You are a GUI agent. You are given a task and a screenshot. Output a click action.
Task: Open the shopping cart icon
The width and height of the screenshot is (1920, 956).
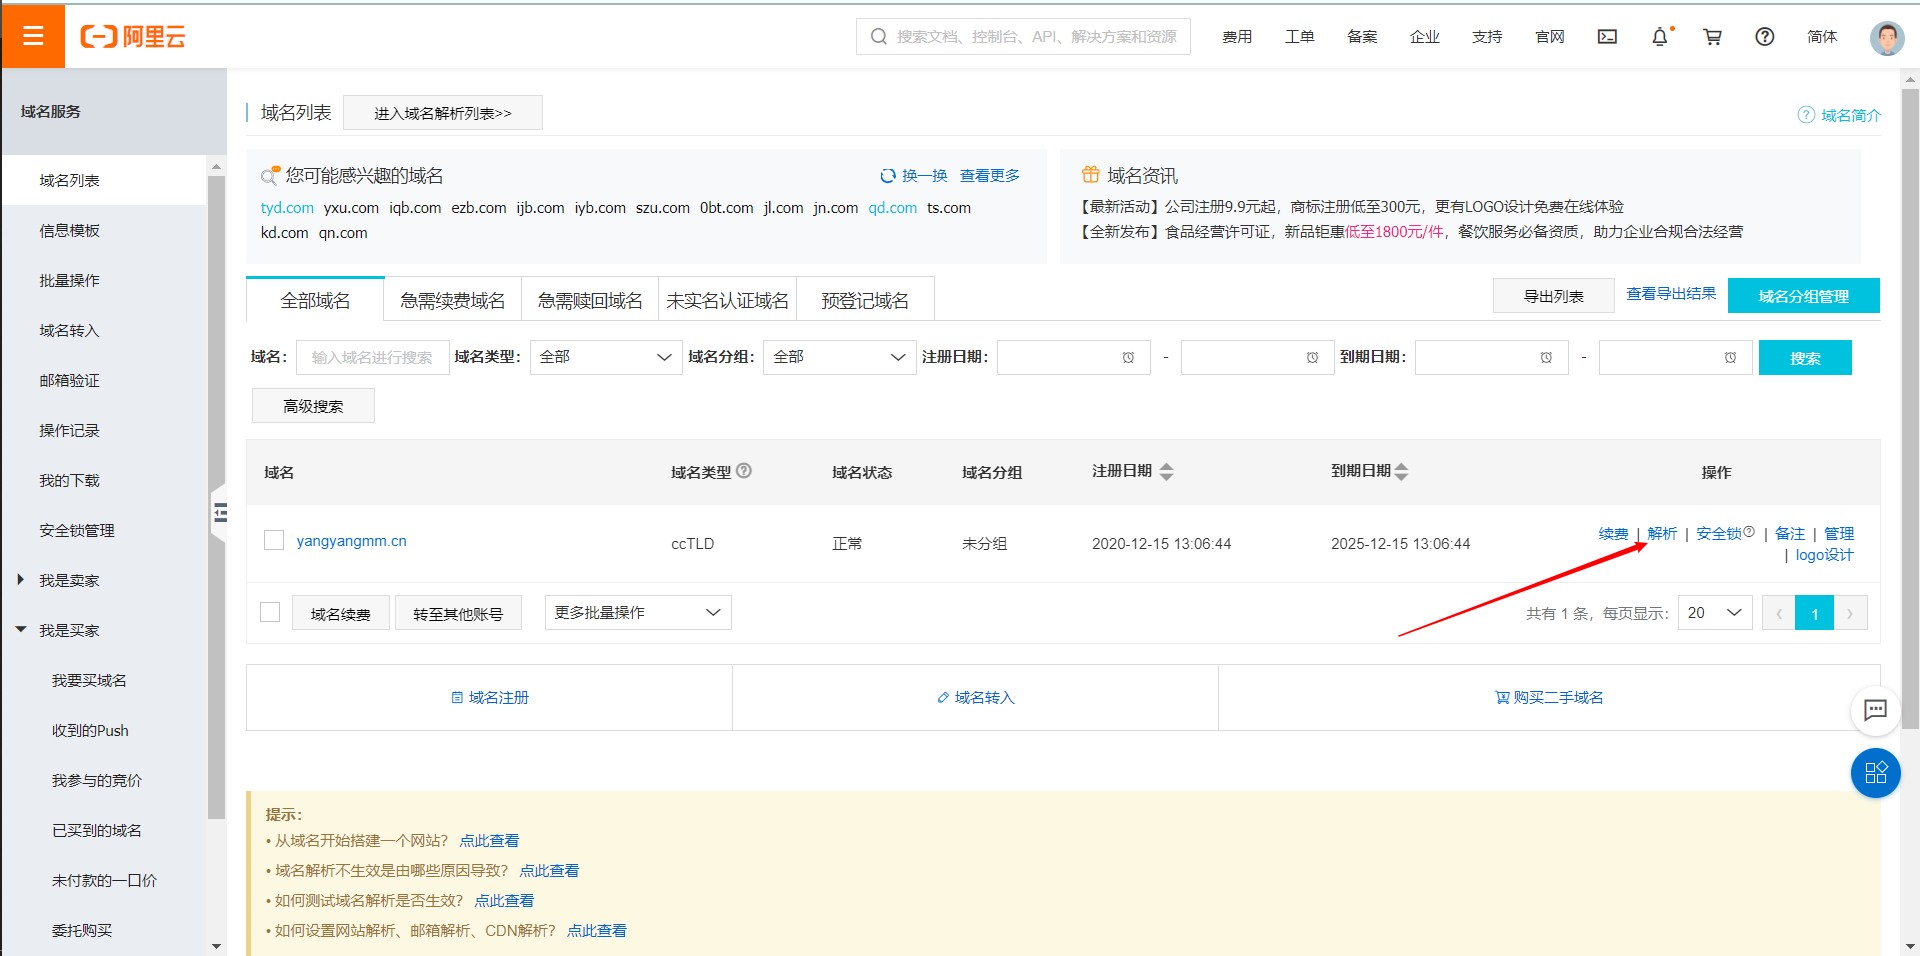tap(1713, 37)
